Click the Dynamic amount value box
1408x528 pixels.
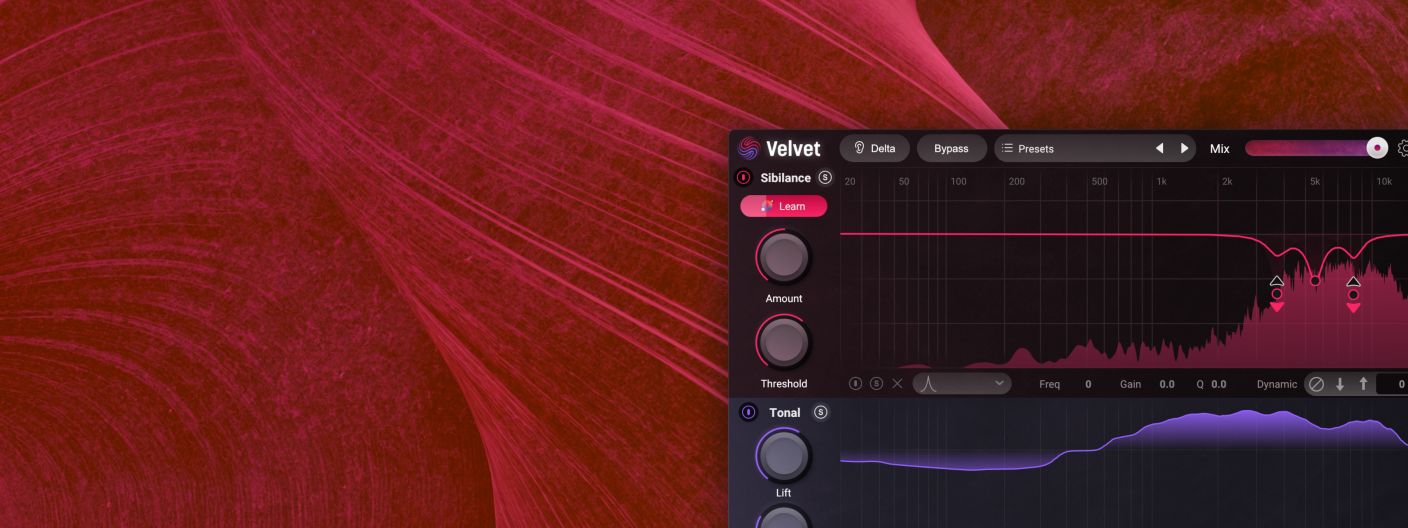tap(1393, 384)
